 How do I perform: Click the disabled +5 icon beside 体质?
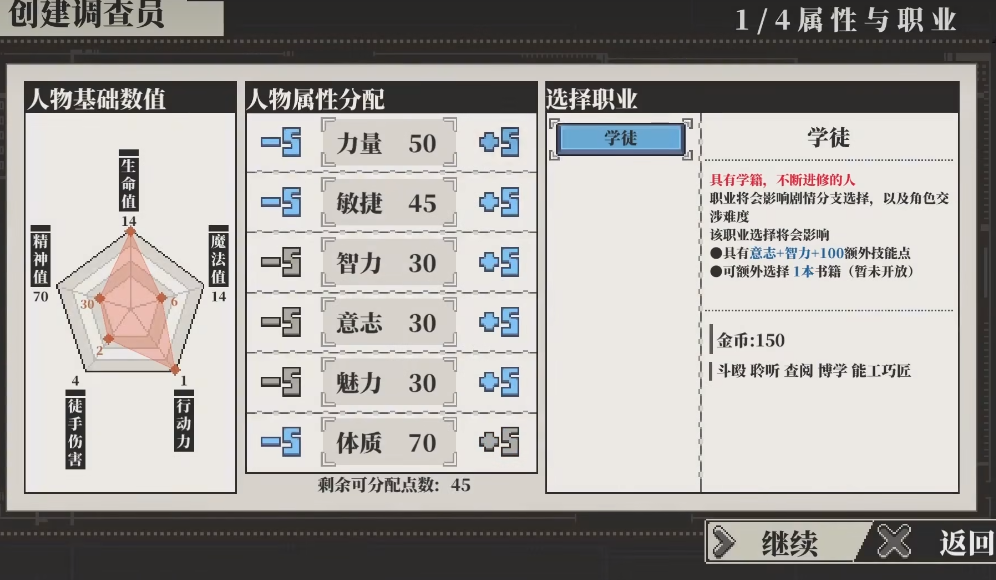pos(499,442)
